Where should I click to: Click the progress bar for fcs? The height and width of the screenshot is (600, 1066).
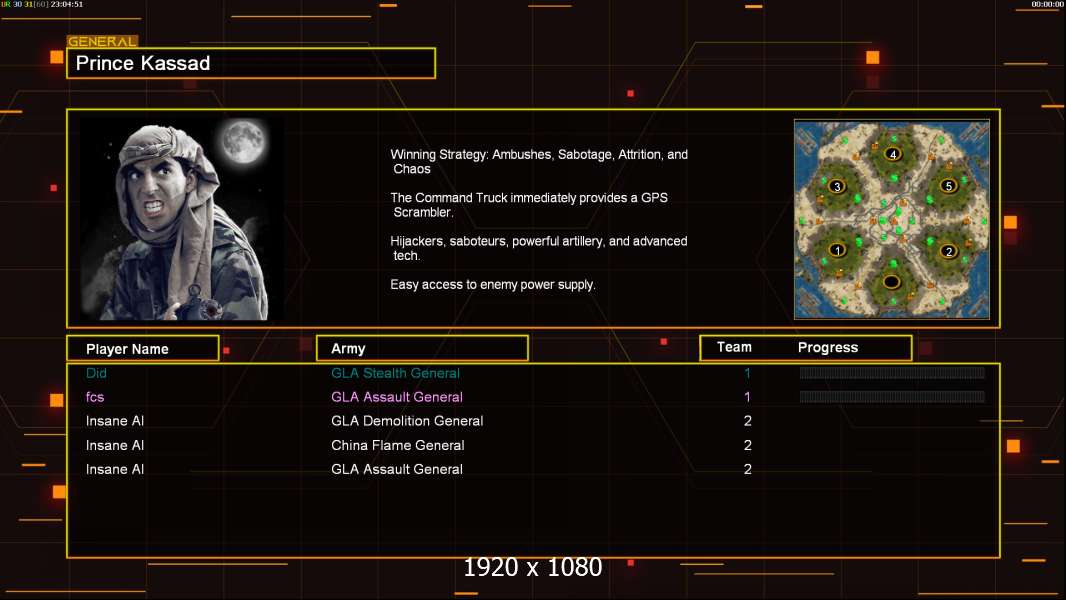(x=892, y=396)
